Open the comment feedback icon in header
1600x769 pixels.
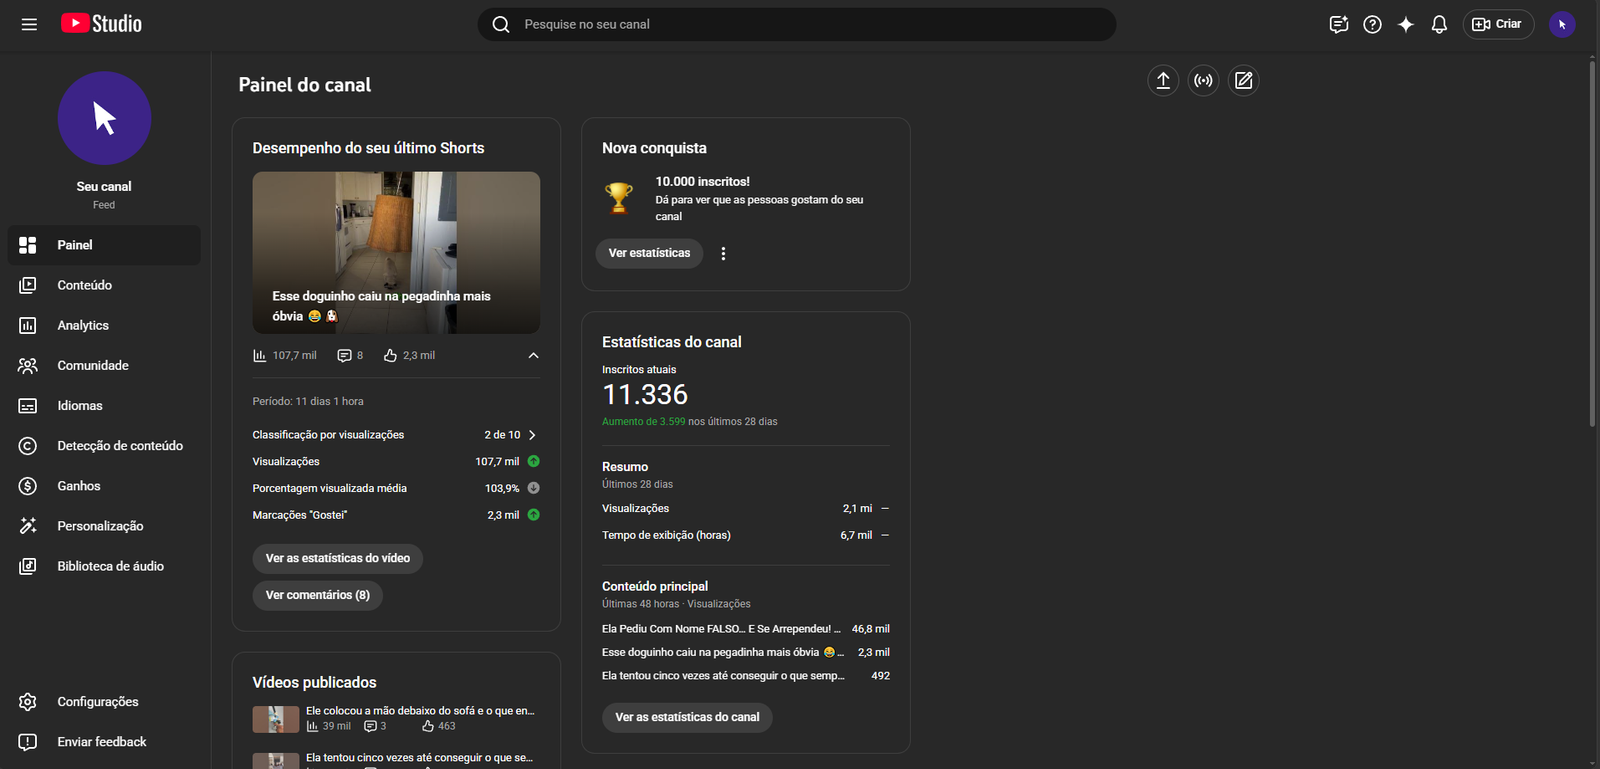click(x=1338, y=25)
